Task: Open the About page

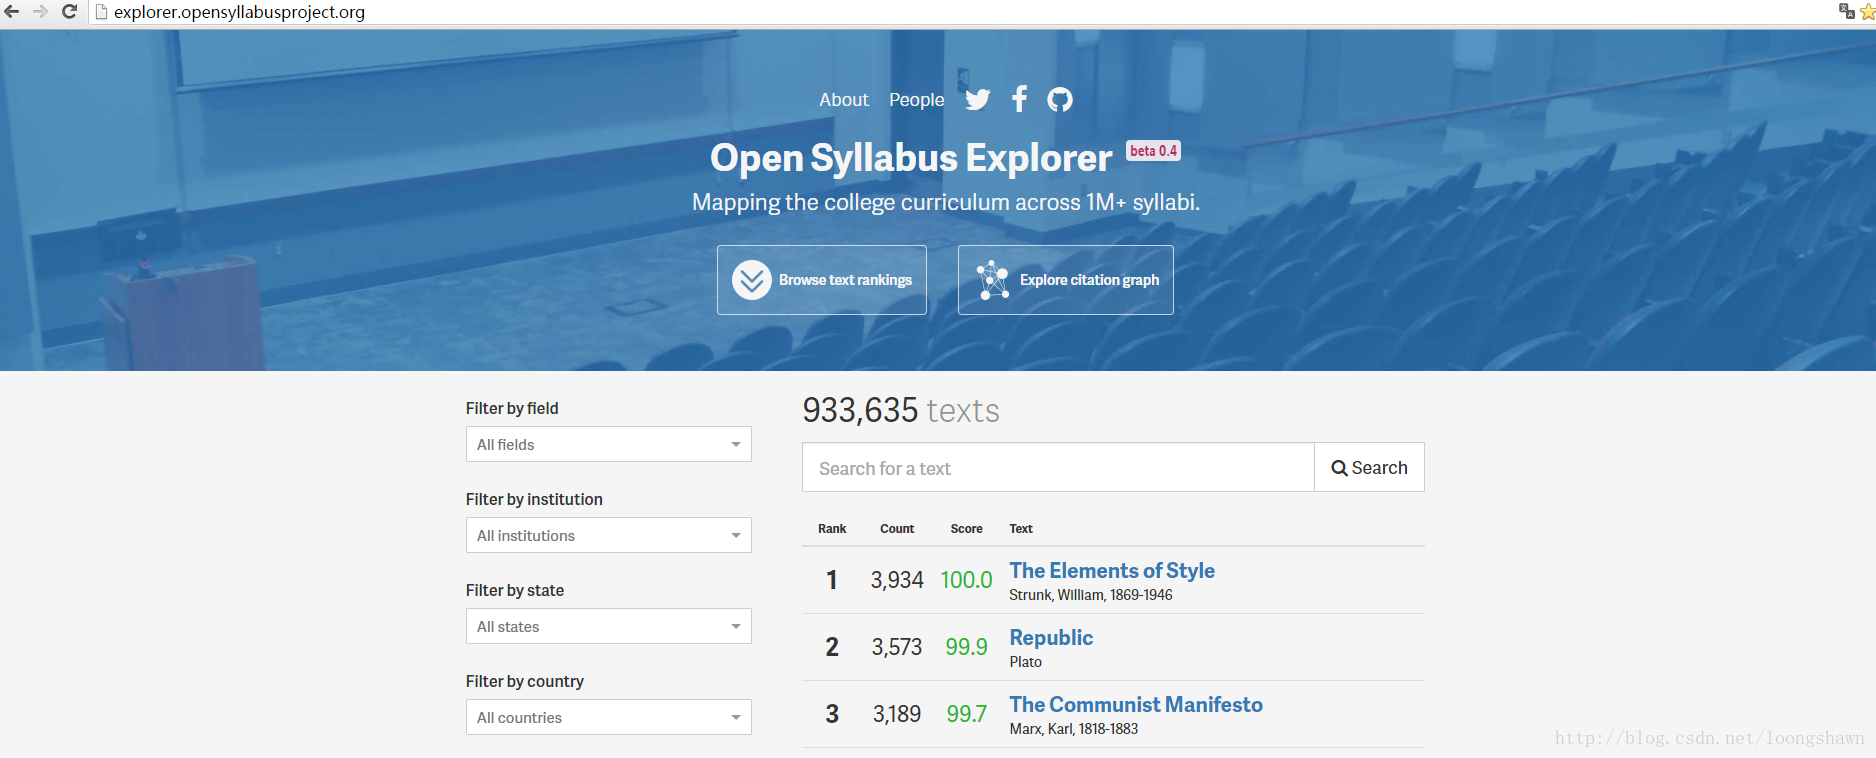Action: coord(844,100)
